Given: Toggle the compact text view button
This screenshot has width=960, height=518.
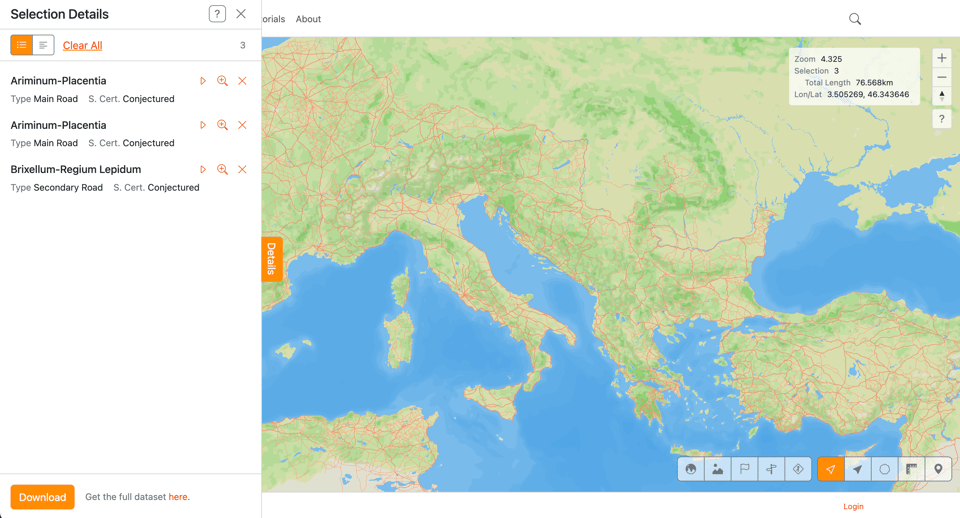Looking at the screenshot, I should tap(43, 45).
